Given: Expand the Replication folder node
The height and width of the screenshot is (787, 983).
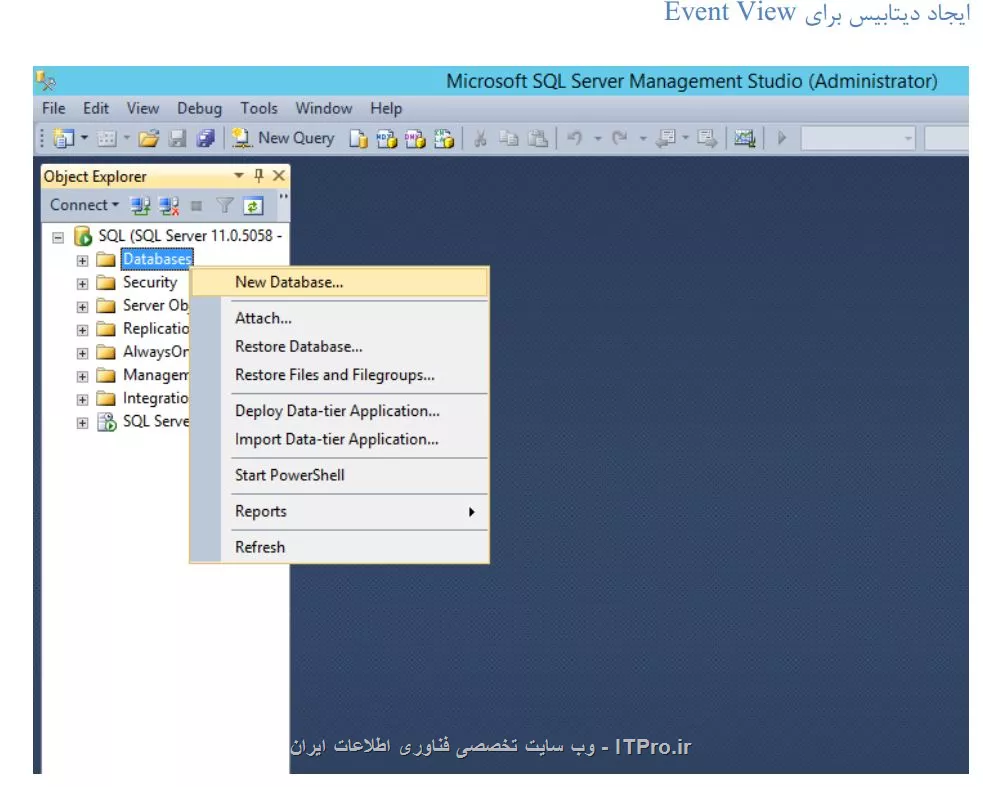Looking at the screenshot, I should point(82,330).
